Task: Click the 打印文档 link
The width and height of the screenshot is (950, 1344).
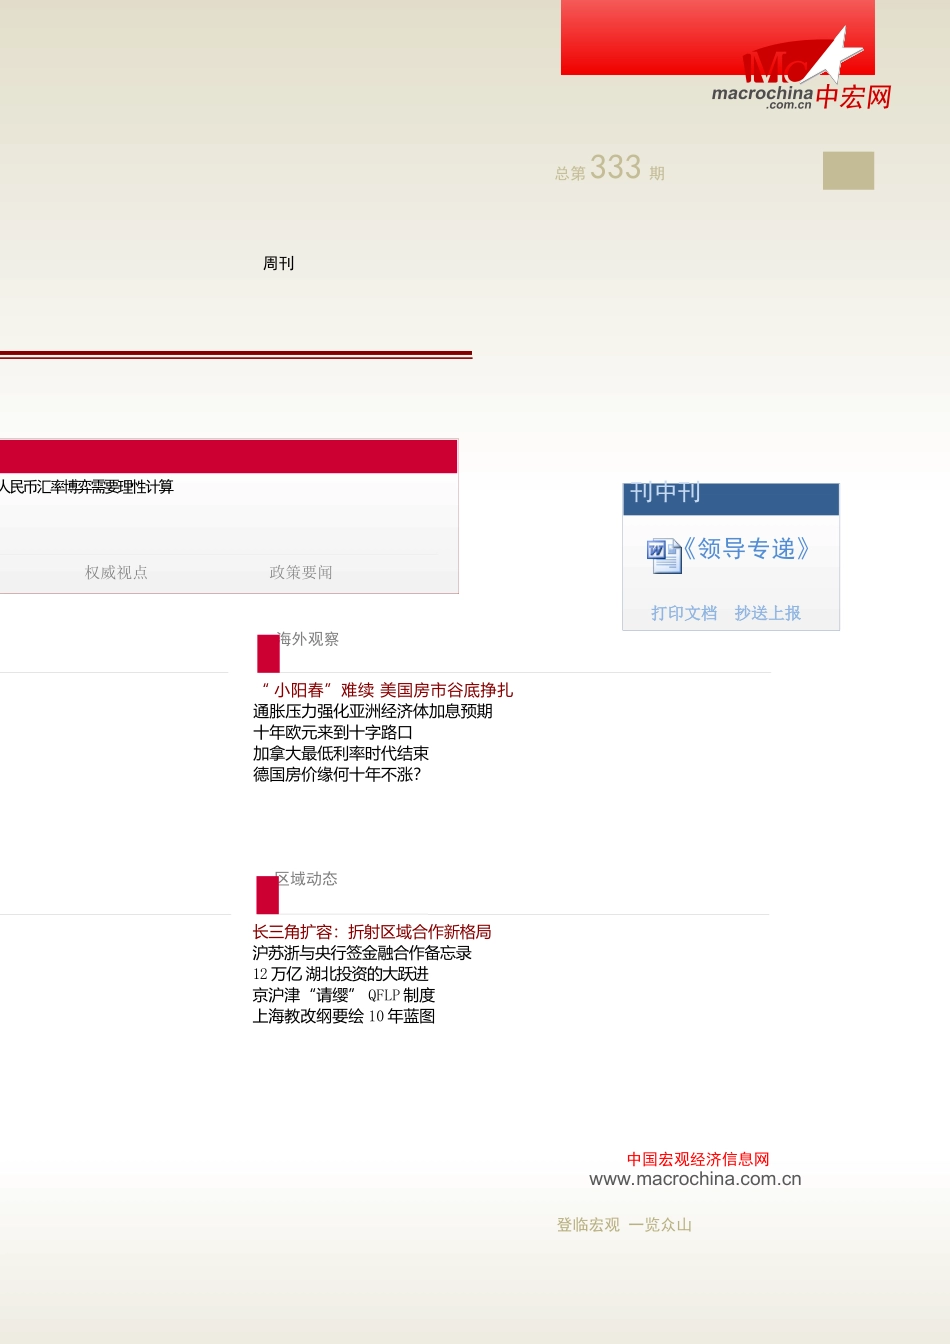Action: click(684, 613)
